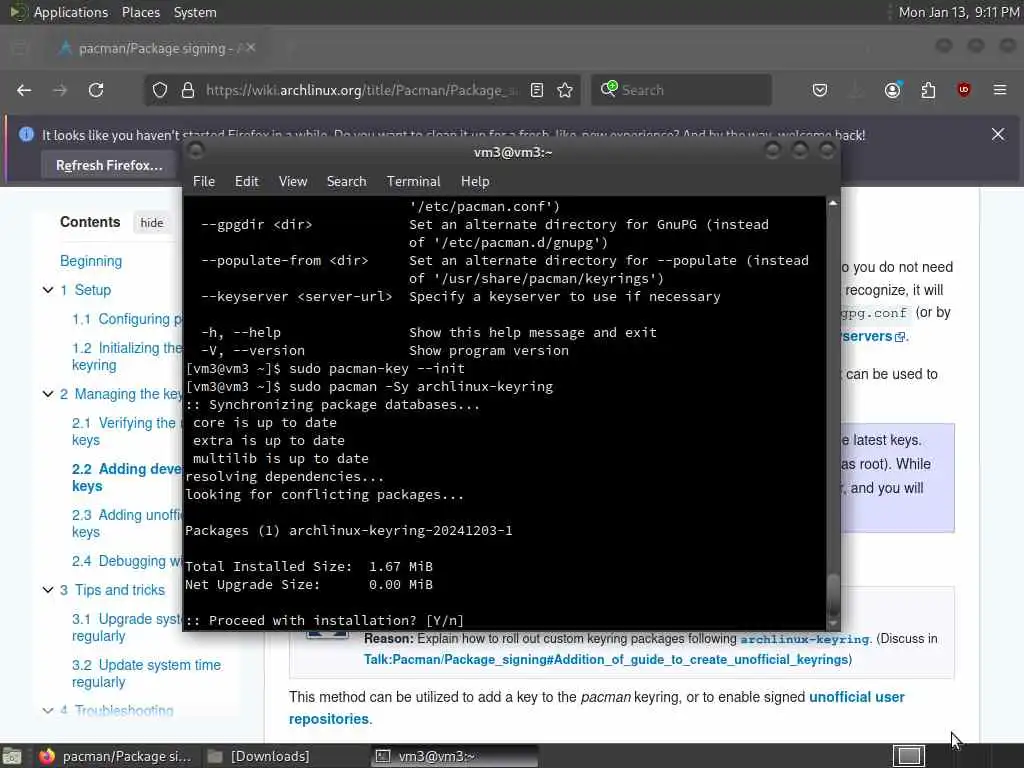Open Firefox account icon
The height and width of the screenshot is (768, 1024).
(893, 90)
